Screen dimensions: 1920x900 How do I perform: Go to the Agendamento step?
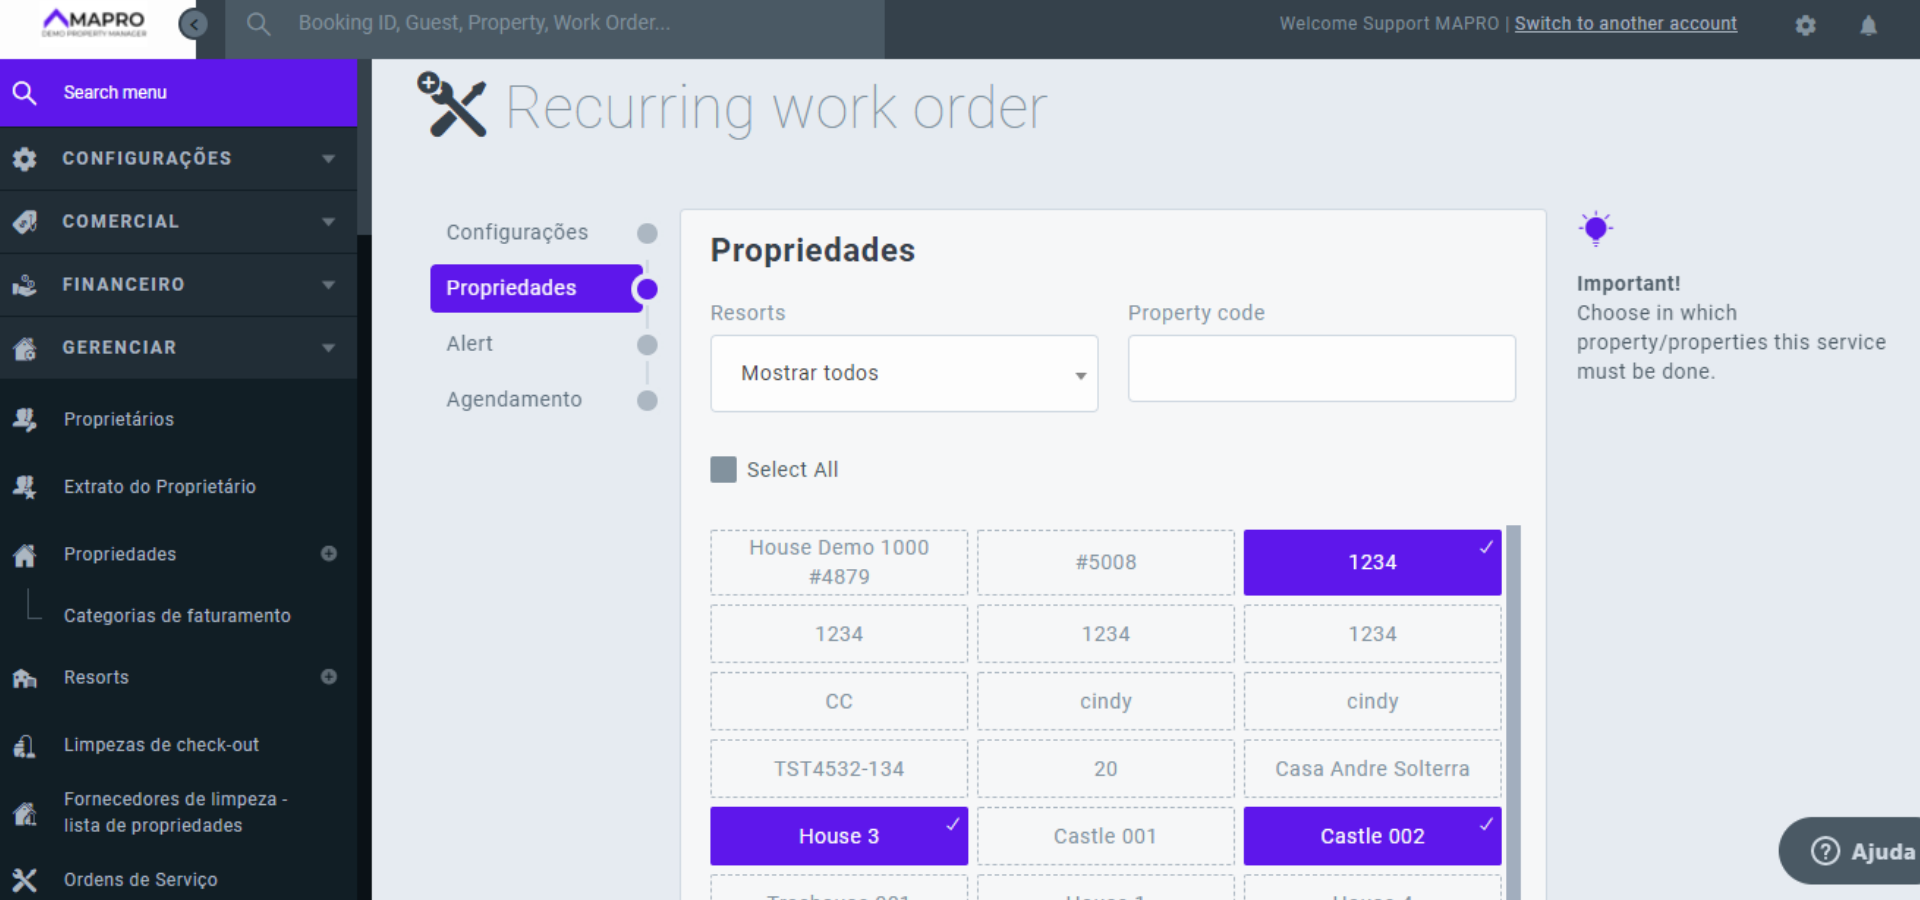pos(514,400)
